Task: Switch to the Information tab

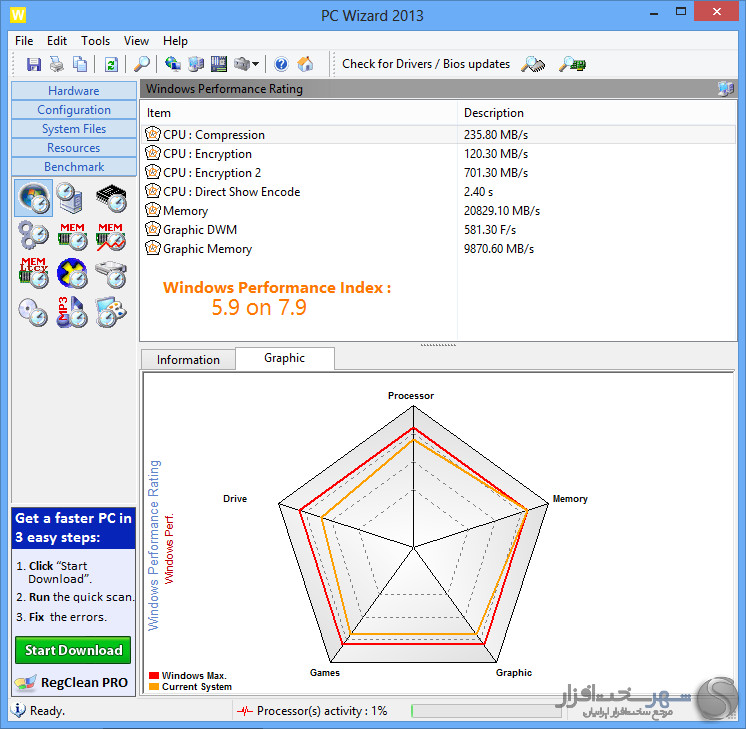Action: [188, 360]
